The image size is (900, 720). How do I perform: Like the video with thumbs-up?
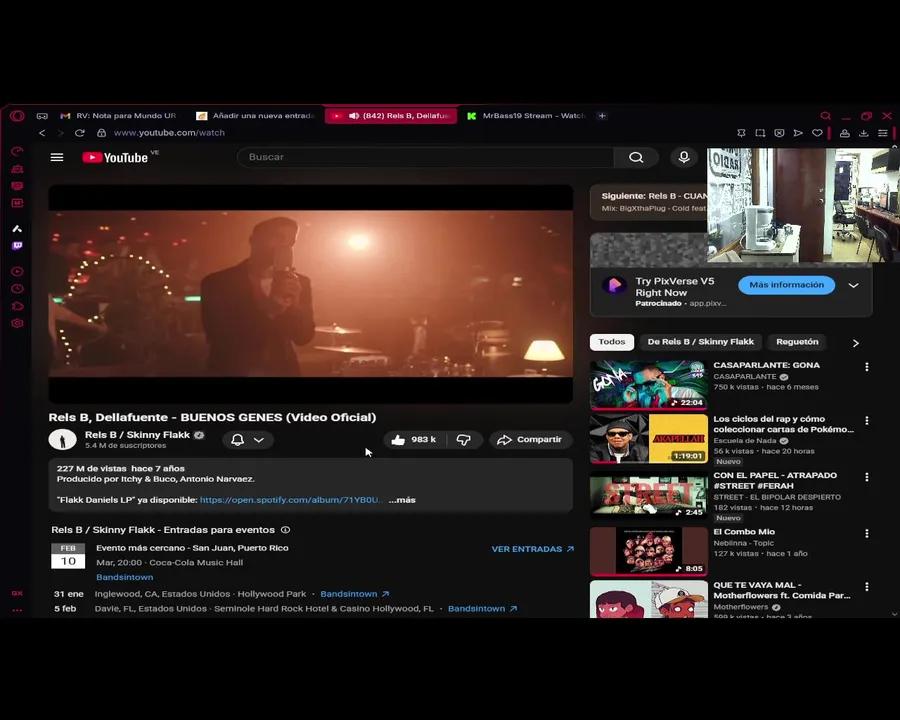click(414, 440)
